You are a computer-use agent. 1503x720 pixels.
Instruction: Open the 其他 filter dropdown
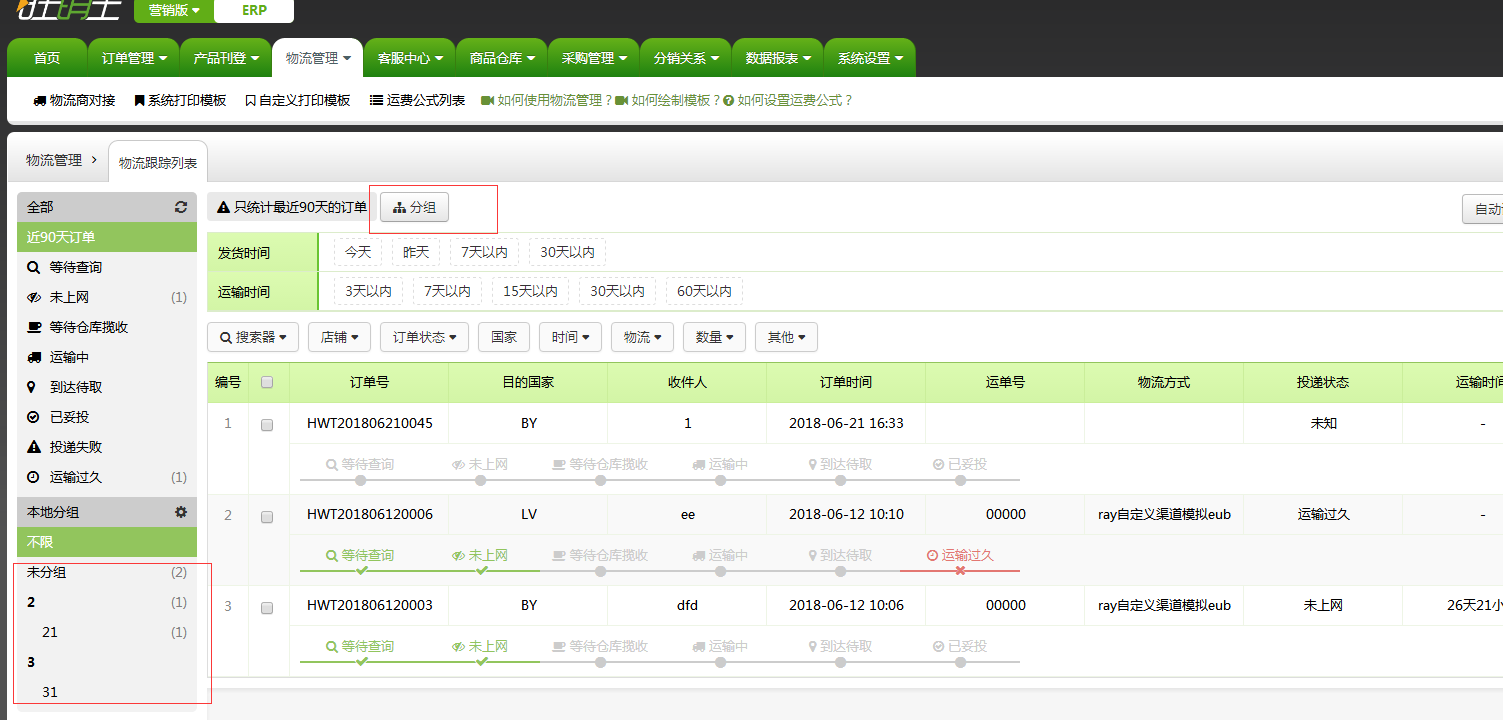click(786, 337)
